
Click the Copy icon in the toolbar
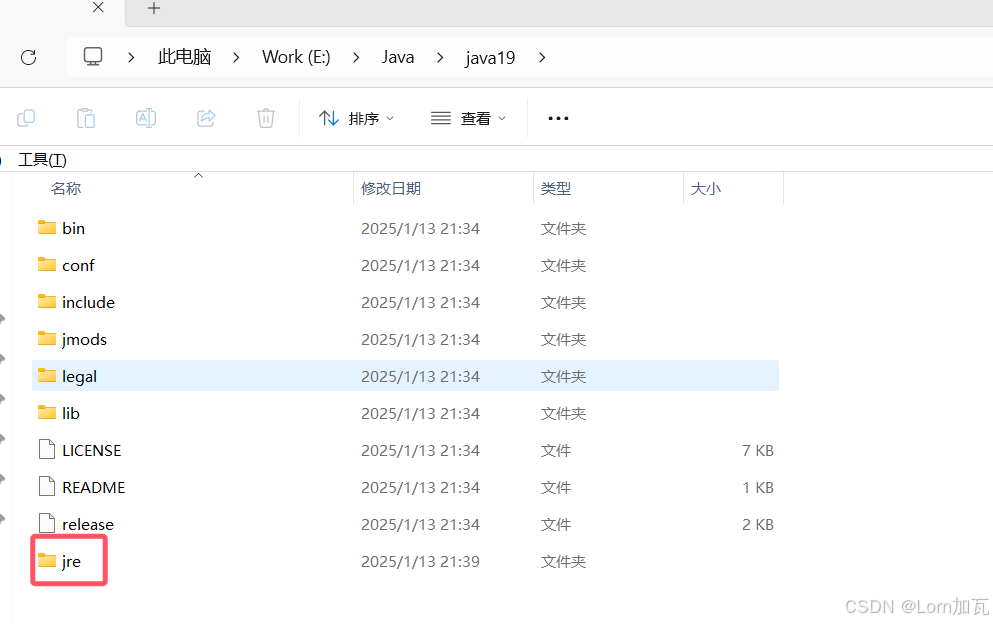click(x=26, y=118)
